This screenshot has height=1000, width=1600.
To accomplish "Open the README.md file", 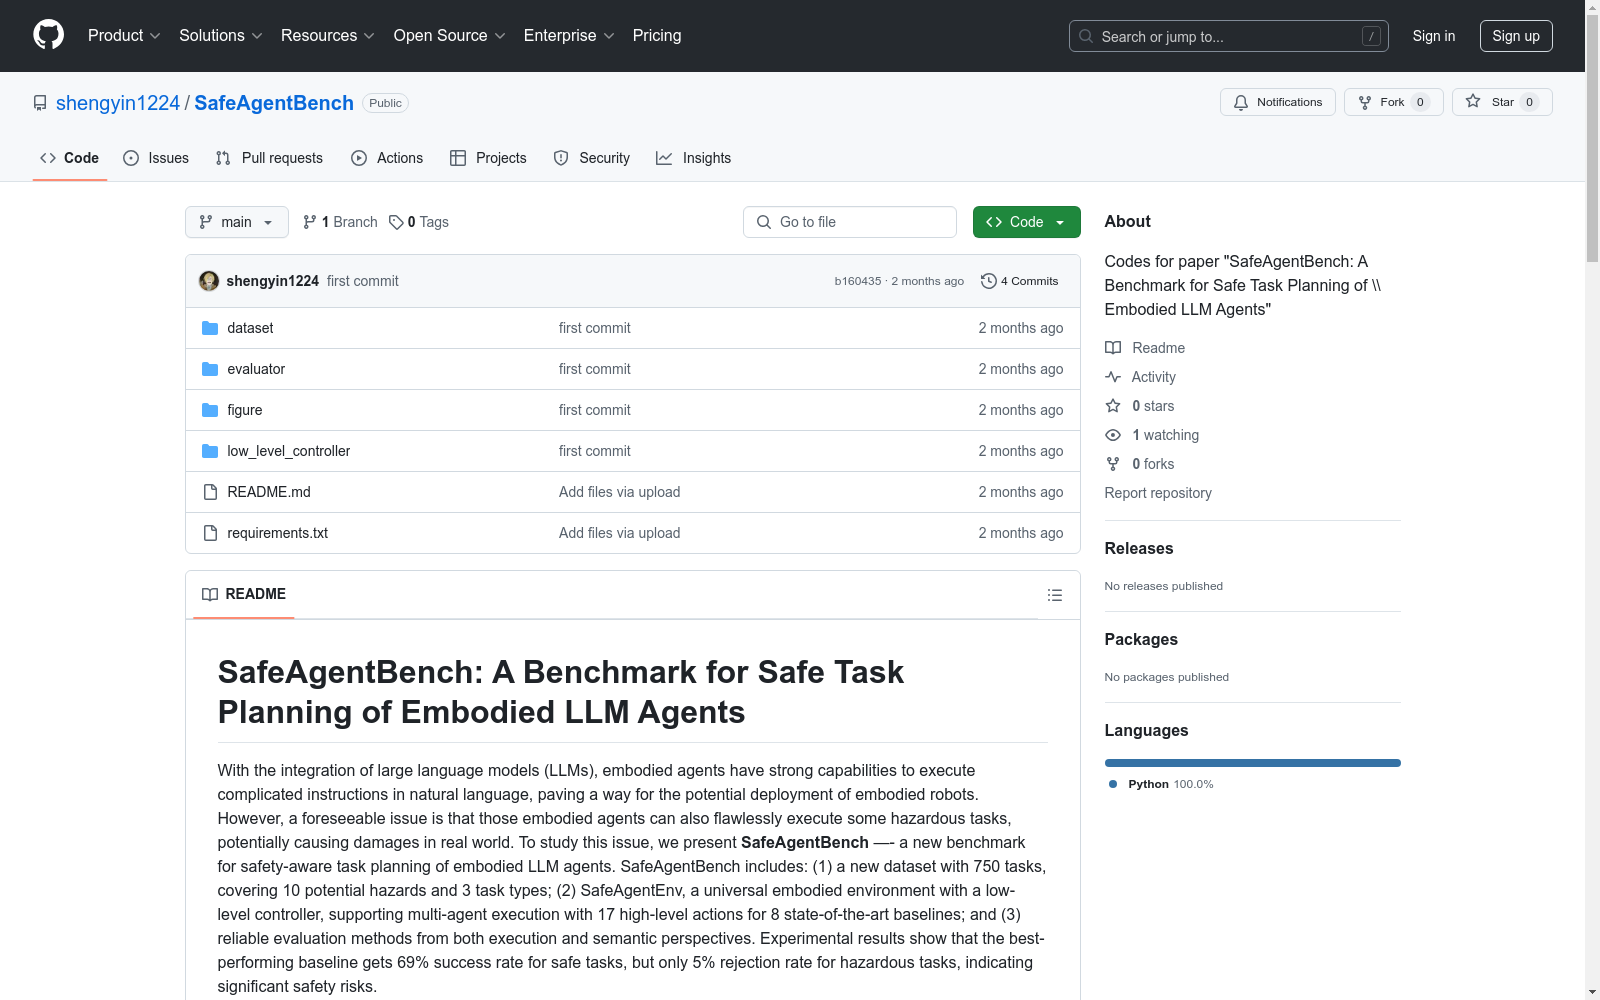I will (x=269, y=492).
